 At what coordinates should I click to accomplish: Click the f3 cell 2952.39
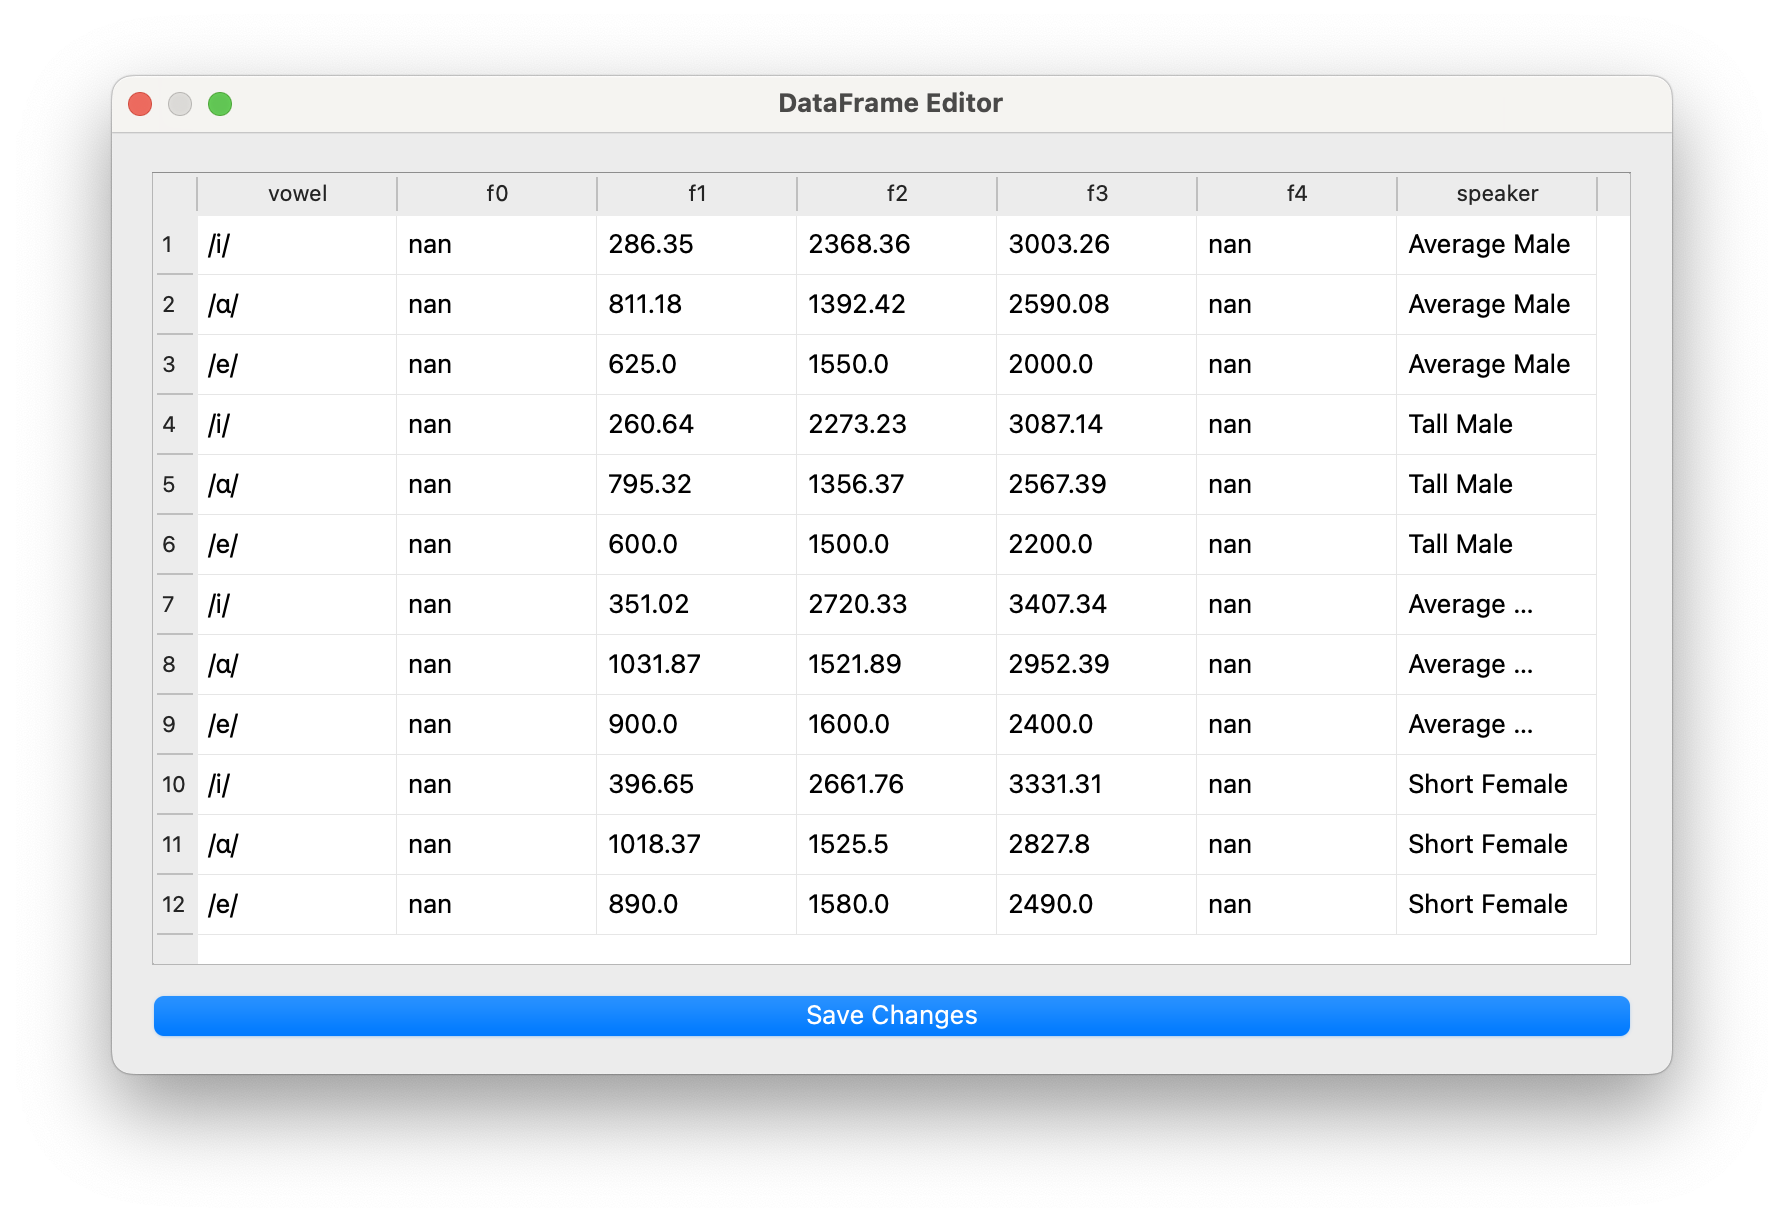click(1097, 665)
